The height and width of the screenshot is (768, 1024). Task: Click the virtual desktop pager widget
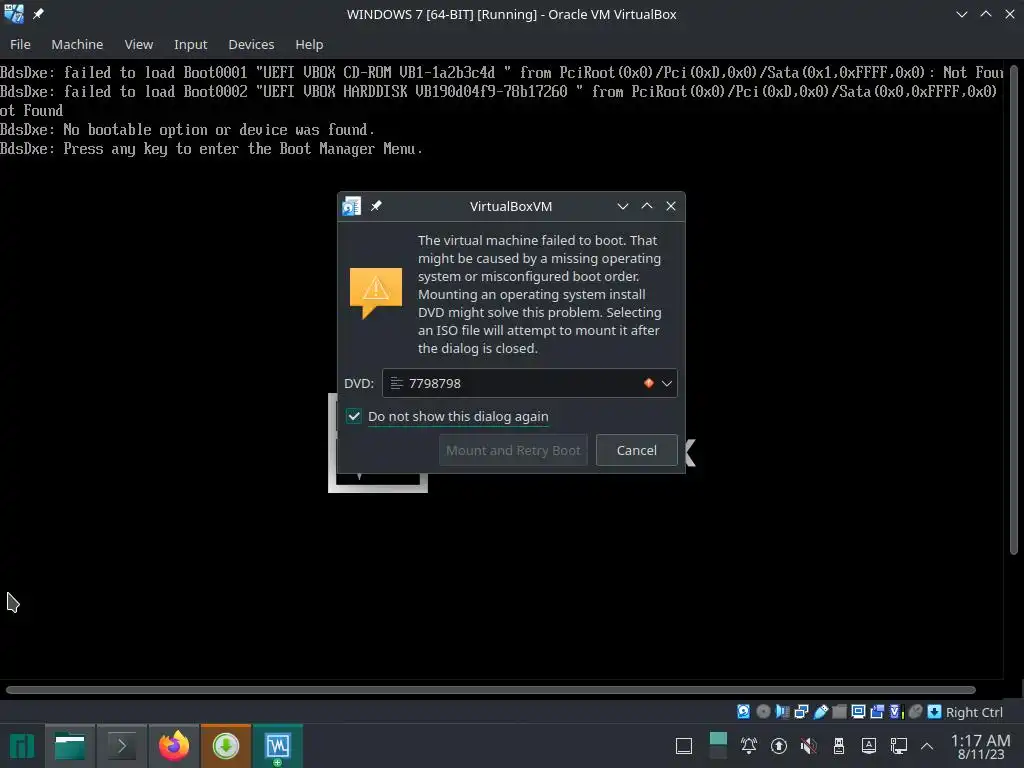coord(718,745)
